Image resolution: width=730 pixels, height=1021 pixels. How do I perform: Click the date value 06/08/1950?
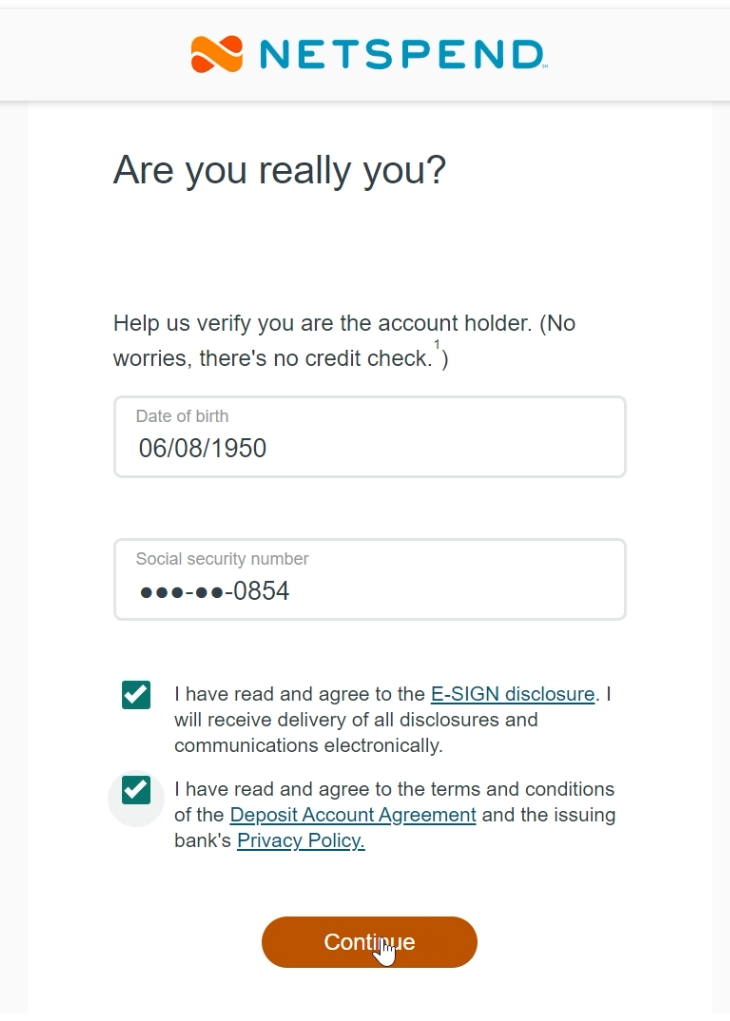pyautogui.click(x=203, y=448)
